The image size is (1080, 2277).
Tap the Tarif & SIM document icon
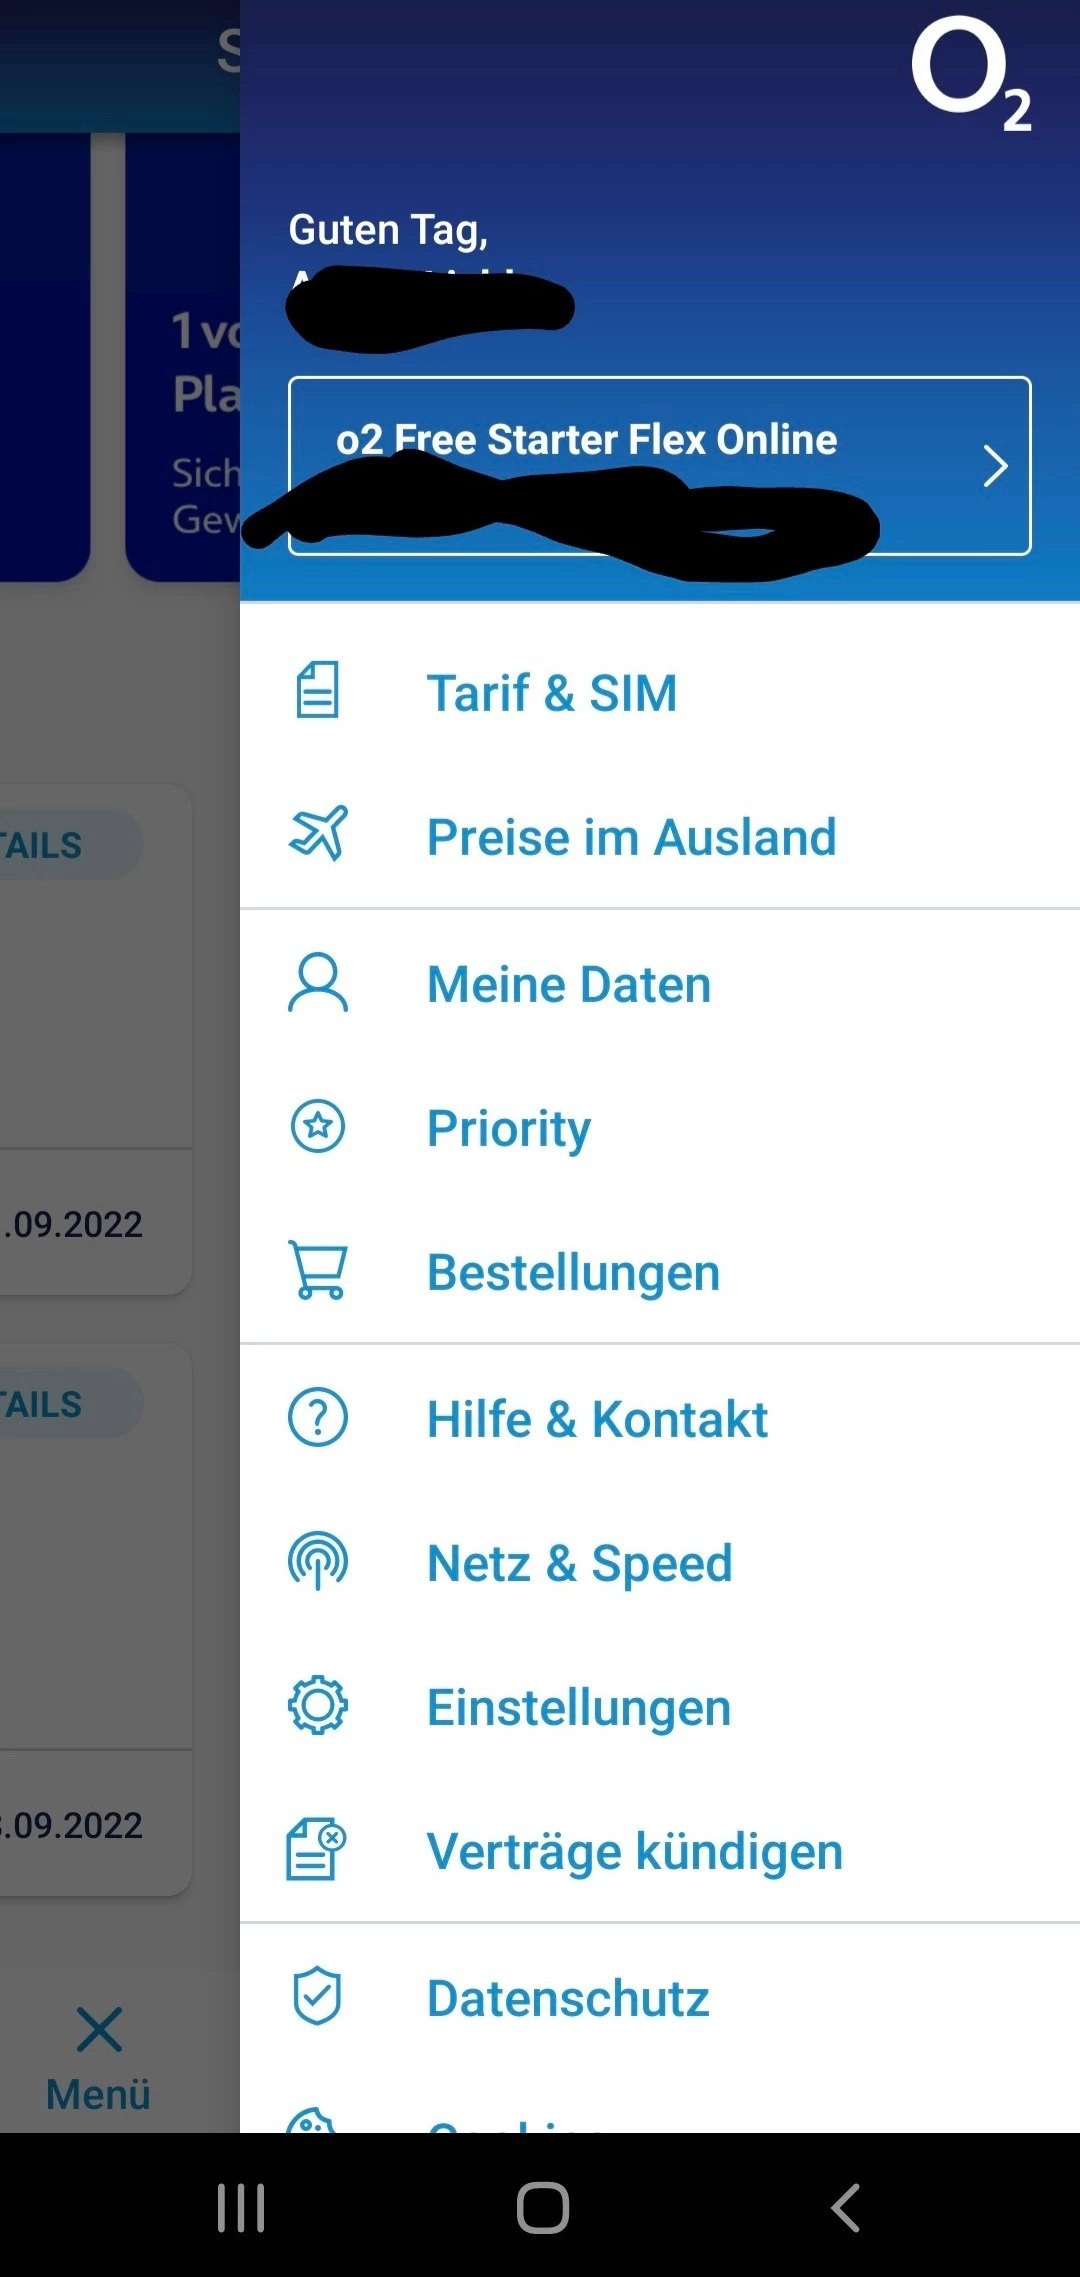pos(317,691)
